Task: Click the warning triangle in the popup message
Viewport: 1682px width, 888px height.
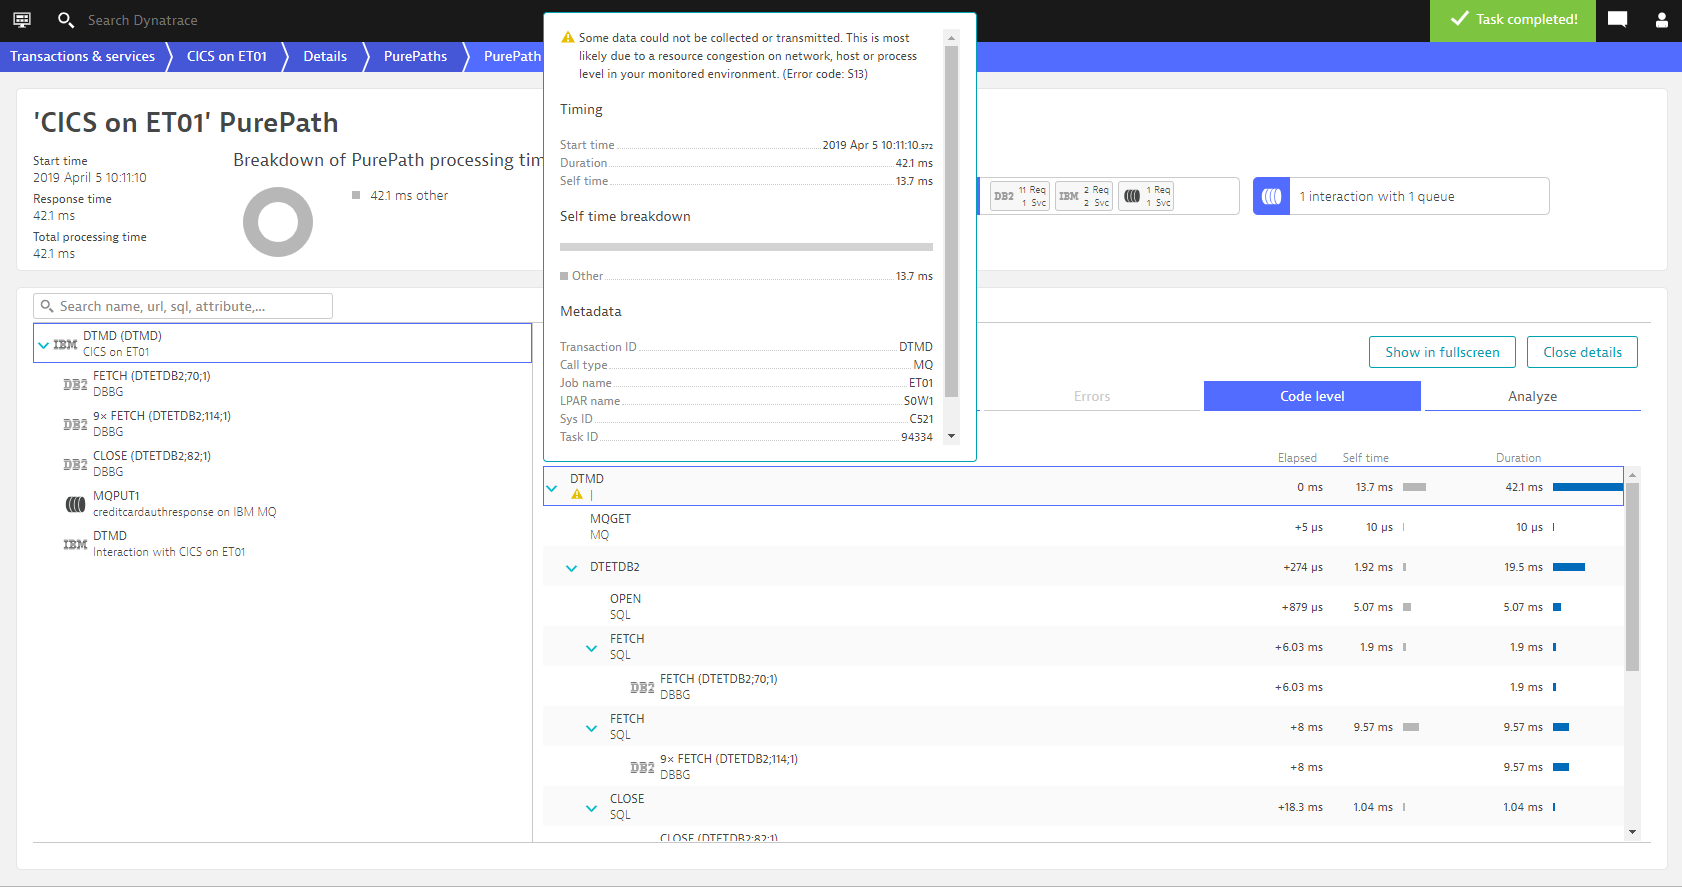Action: coord(568,38)
